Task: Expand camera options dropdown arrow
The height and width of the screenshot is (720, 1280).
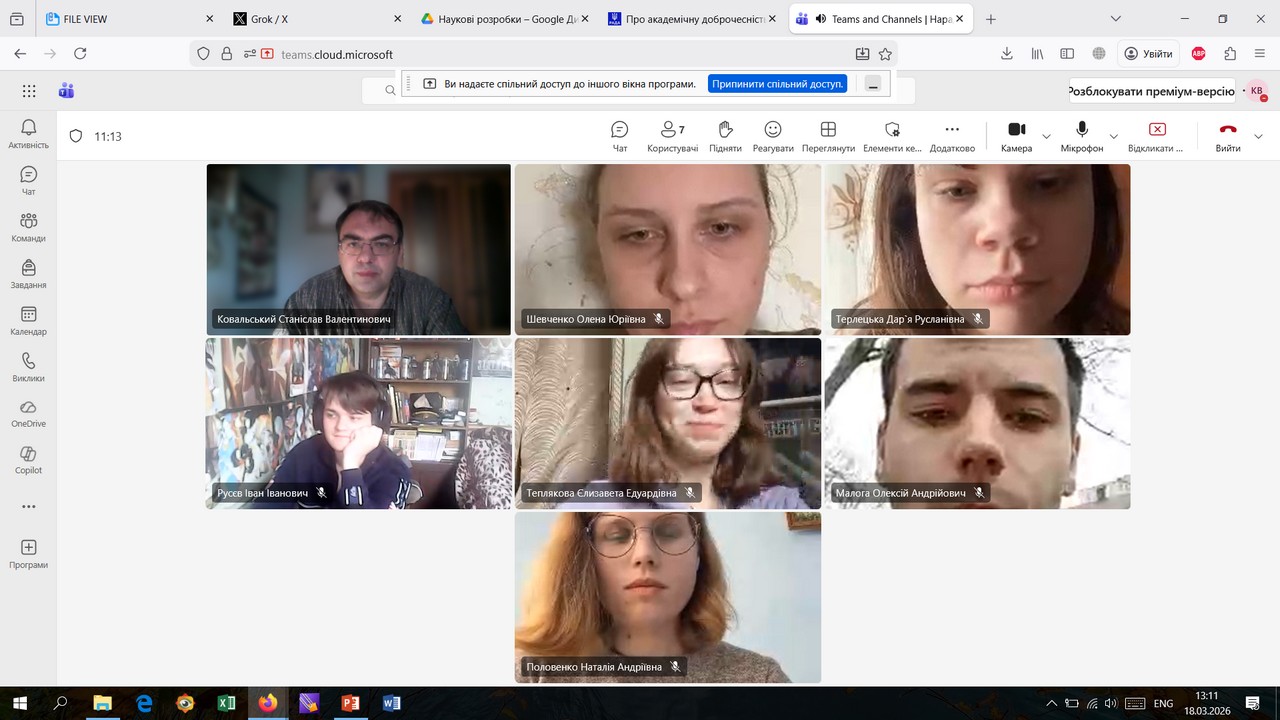Action: pos(1046,137)
